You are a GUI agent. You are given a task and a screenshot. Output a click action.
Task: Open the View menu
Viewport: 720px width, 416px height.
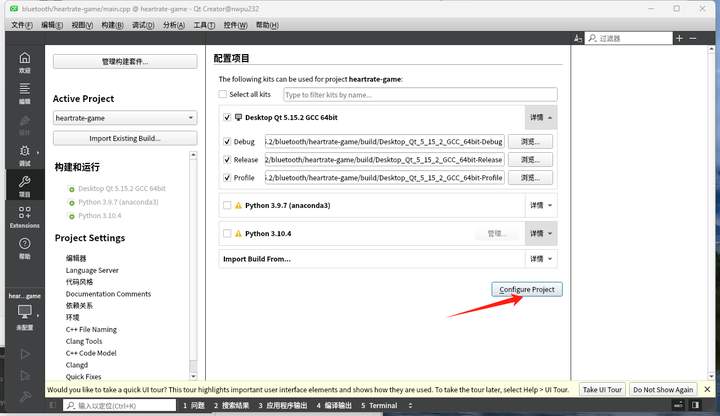[82, 25]
